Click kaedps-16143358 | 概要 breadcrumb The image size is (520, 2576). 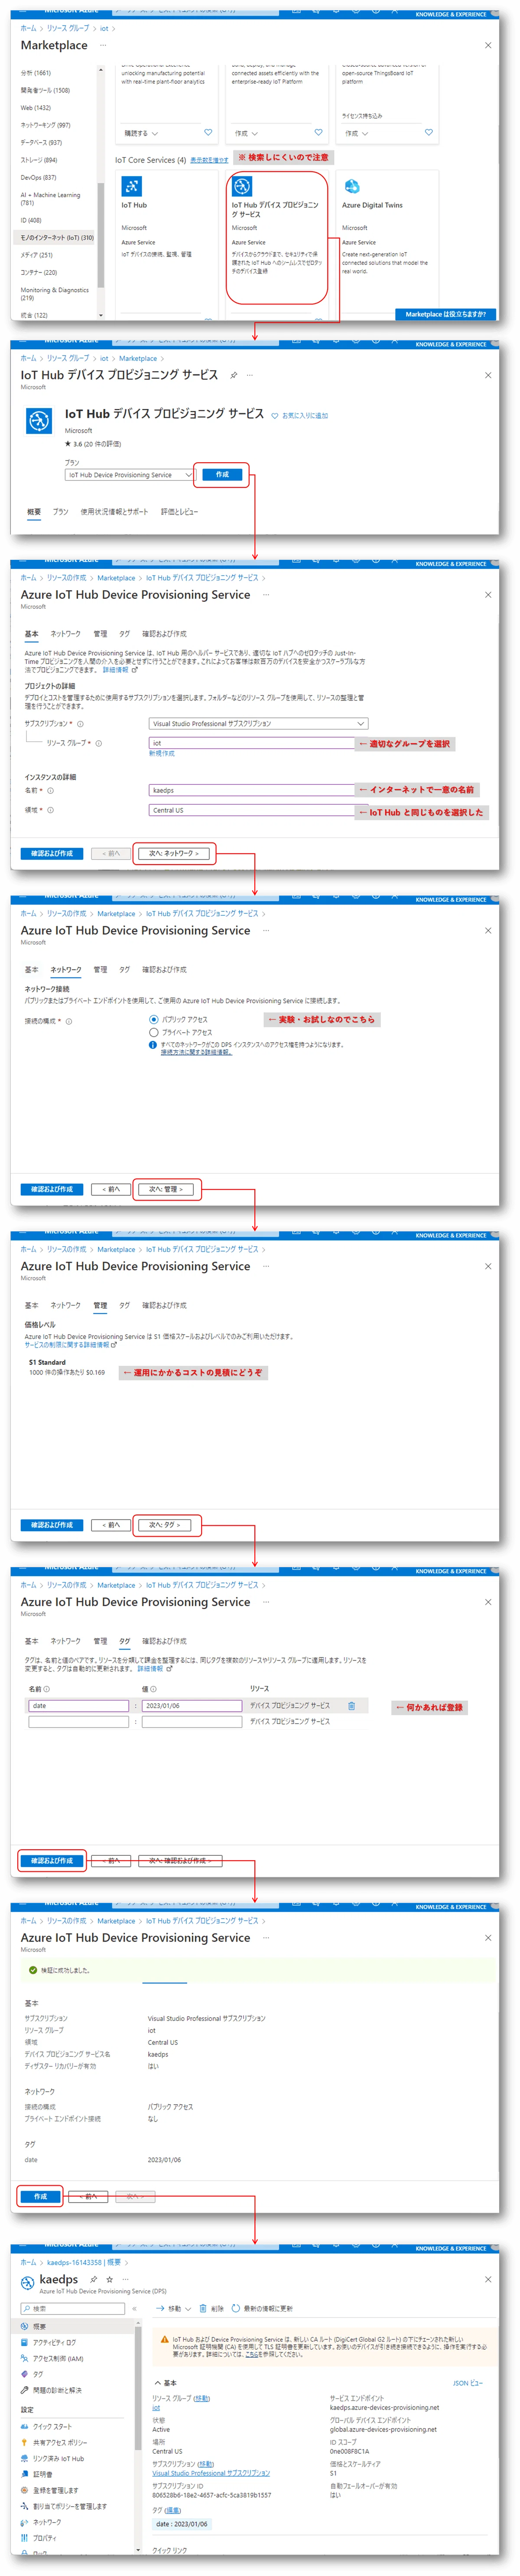[84, 2262]
